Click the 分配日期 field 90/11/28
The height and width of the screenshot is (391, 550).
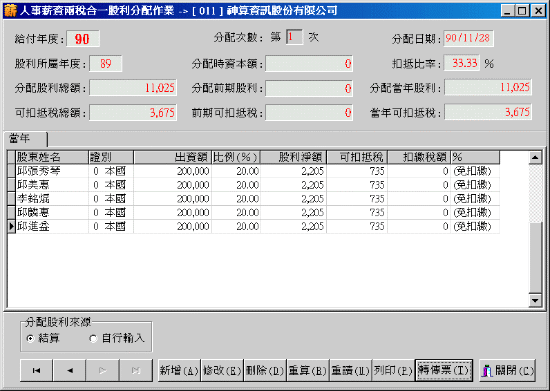click(468, 38)
